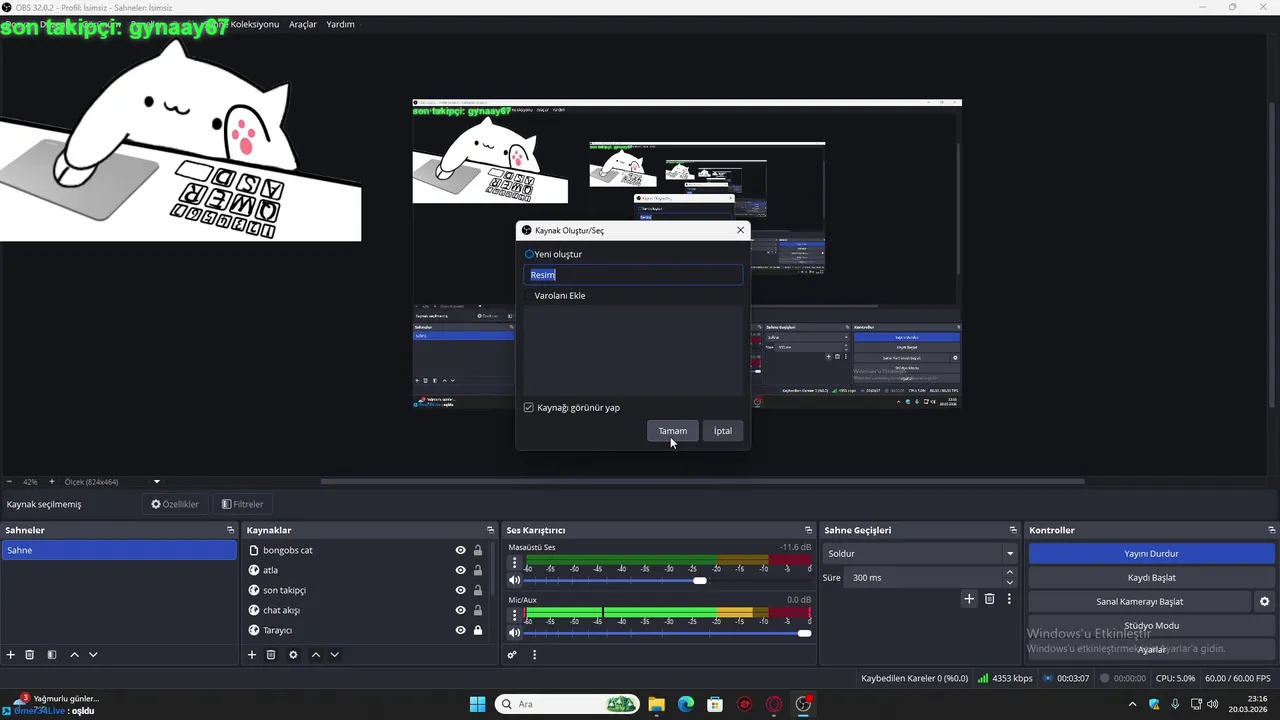Click Tamam in the Kaynak Oluştur dialog
The height and width of the screenshot is (720, 1280).
click(673, 431)
